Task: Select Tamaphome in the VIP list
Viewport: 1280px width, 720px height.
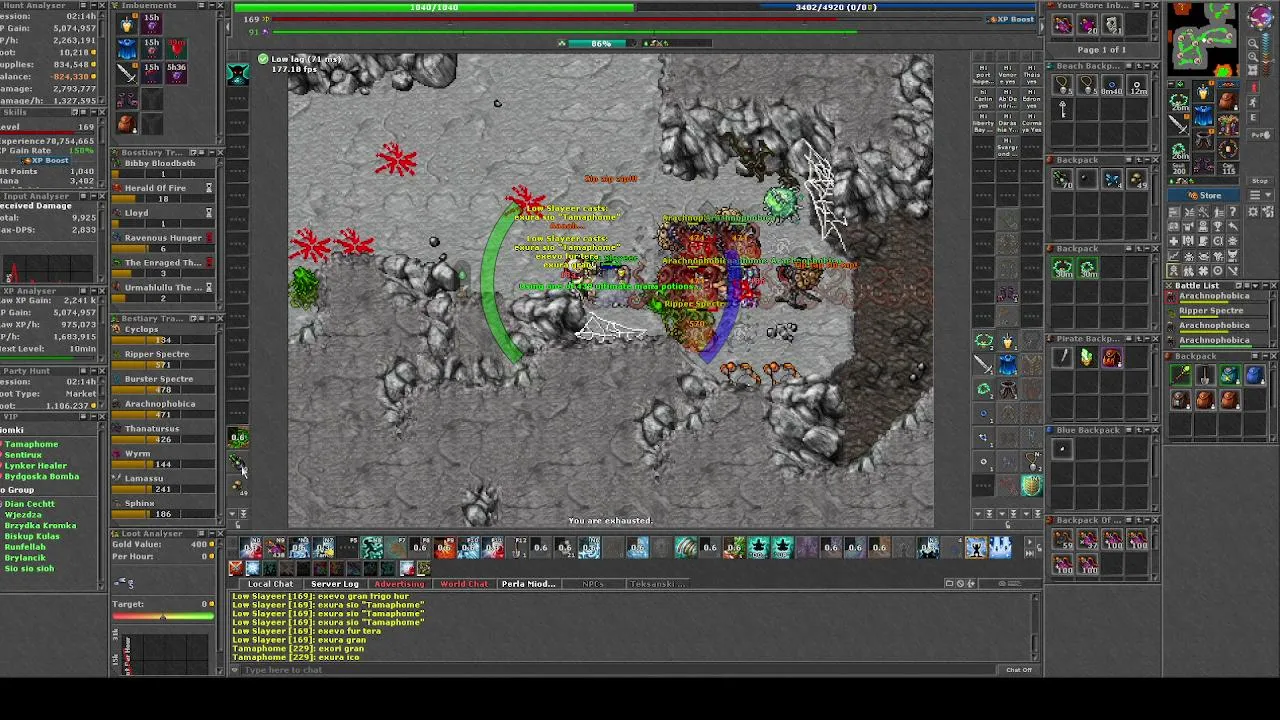Action: (33, 444)
